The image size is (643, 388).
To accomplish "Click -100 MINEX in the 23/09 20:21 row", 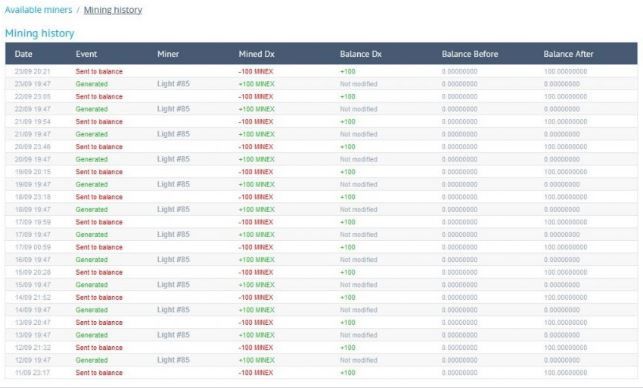I will [255, 71].
